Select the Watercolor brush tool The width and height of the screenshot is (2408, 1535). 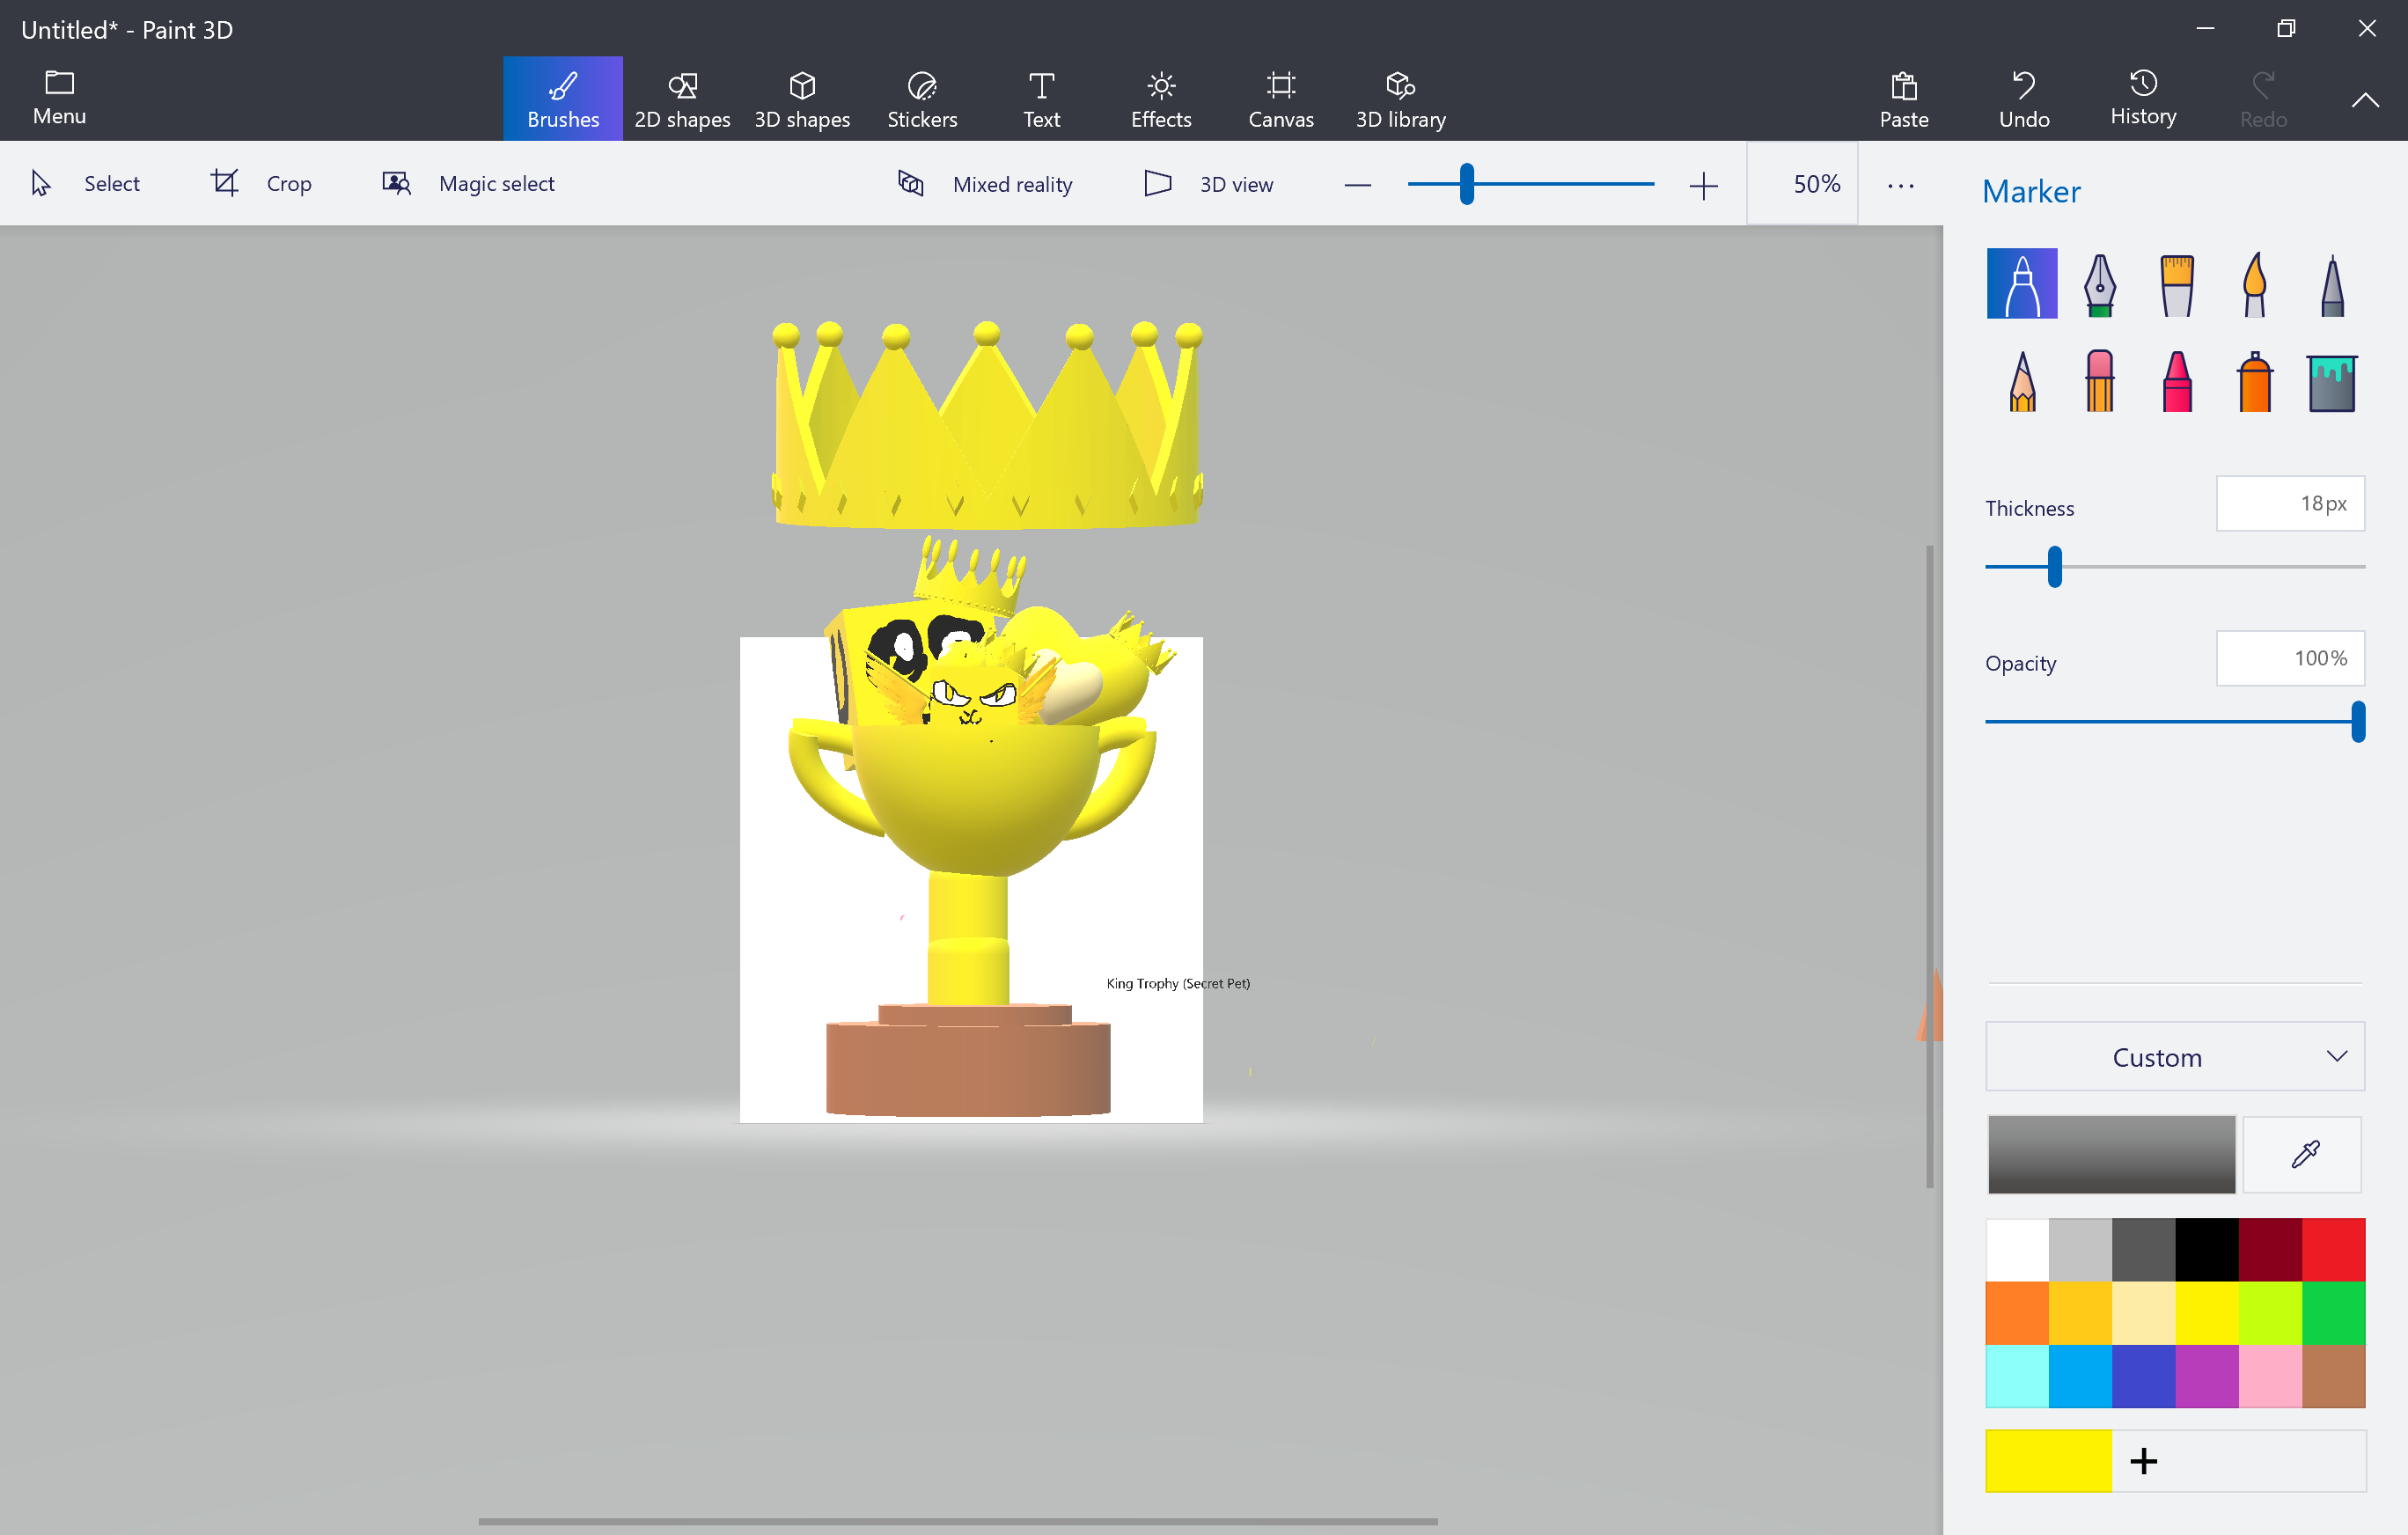pos(2252,283)
